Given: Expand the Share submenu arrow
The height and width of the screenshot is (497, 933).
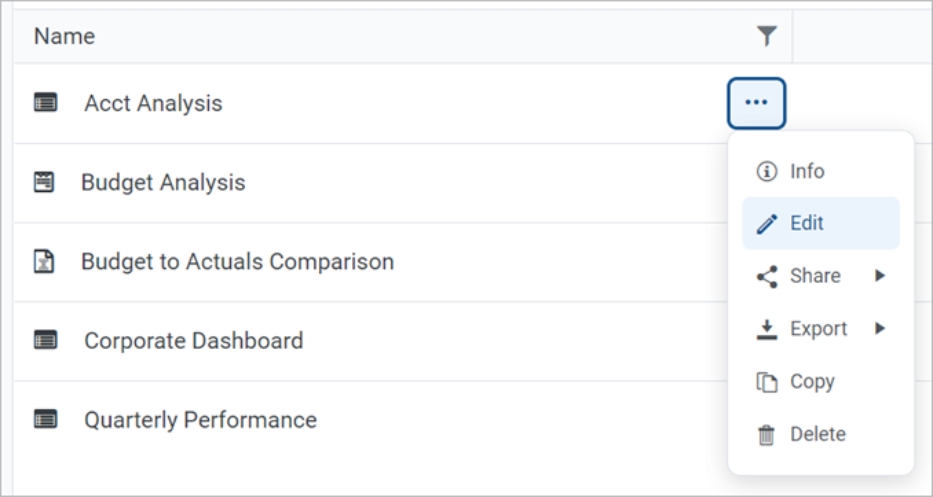Looking at the screenshot, I should tap(880, 277).
